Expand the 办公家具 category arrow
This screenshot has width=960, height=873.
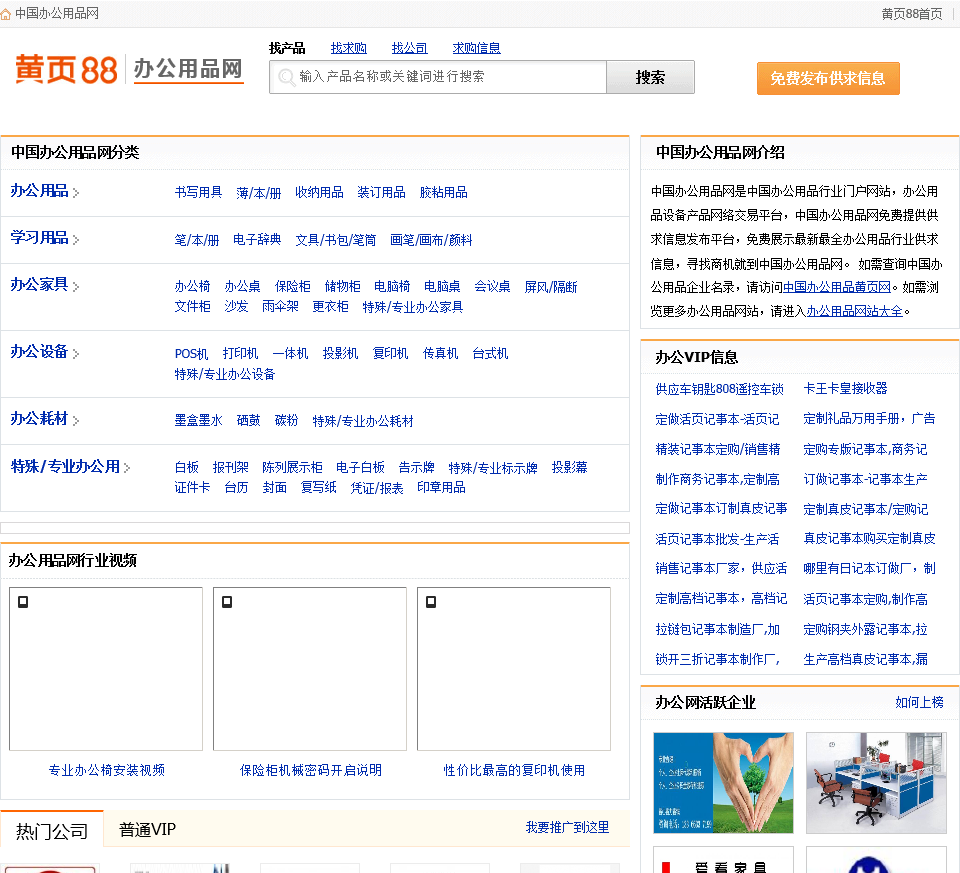pos(76,286)
